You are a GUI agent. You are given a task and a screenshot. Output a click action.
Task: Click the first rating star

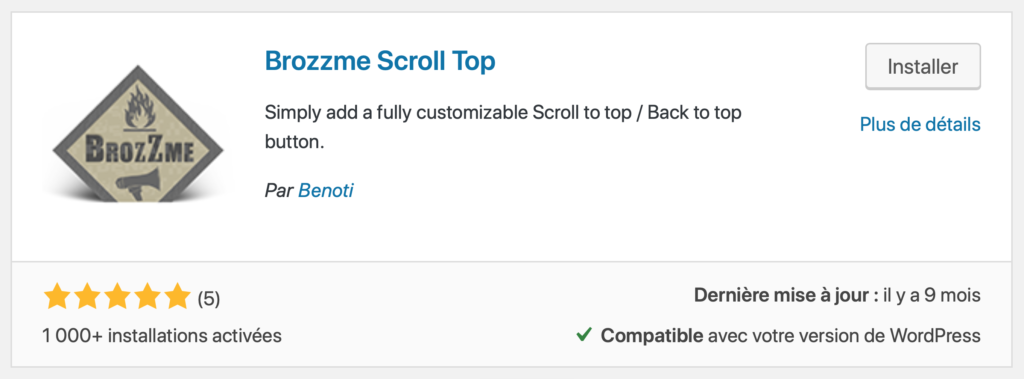click(57, 297)
